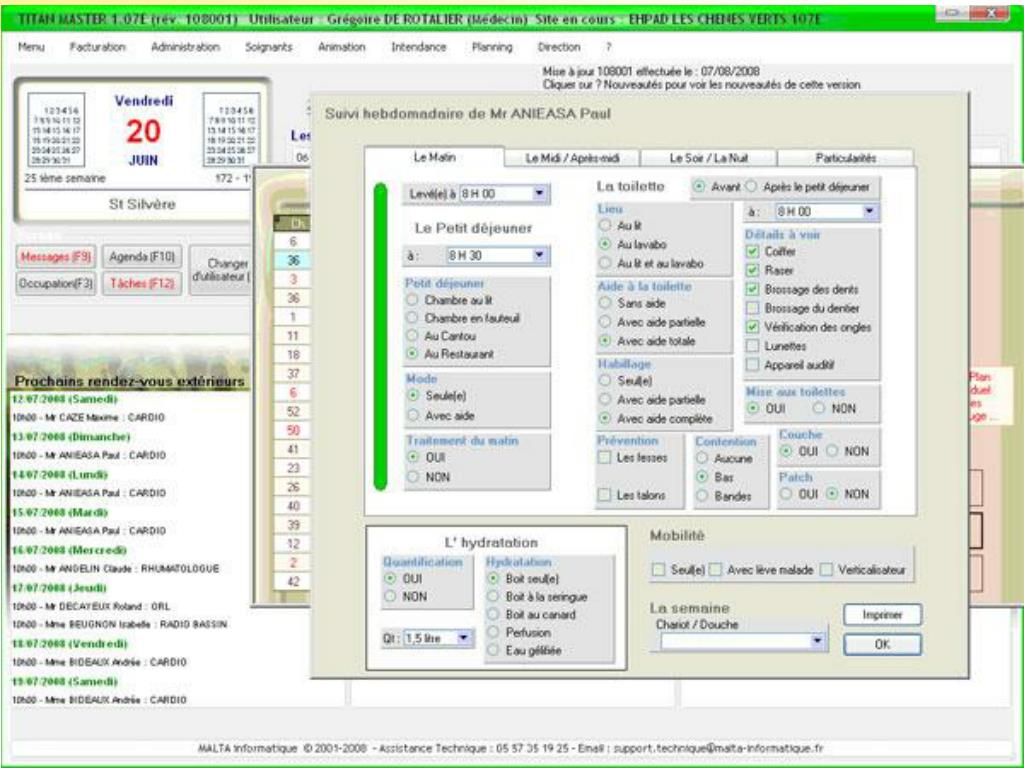Image resolution: width=1024 pixels, height=768 pixels.
Task: Click the green vertical progress bar
Action: point(381,337)
